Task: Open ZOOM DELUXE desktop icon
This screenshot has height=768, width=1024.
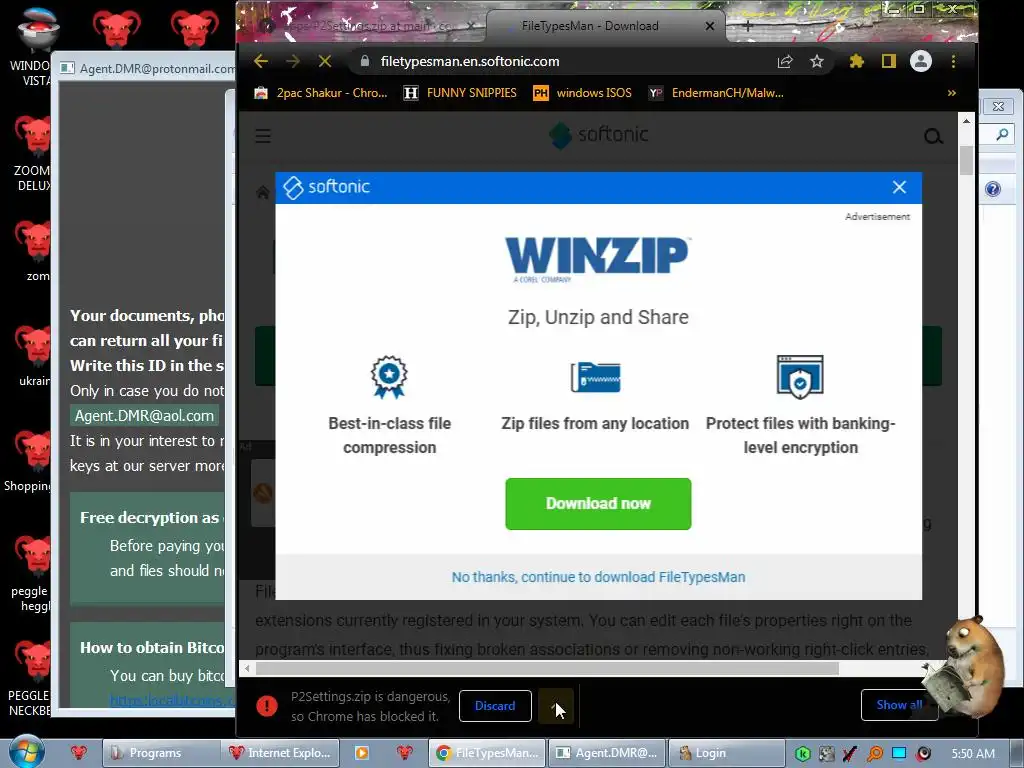Action: tap(33, 153)
